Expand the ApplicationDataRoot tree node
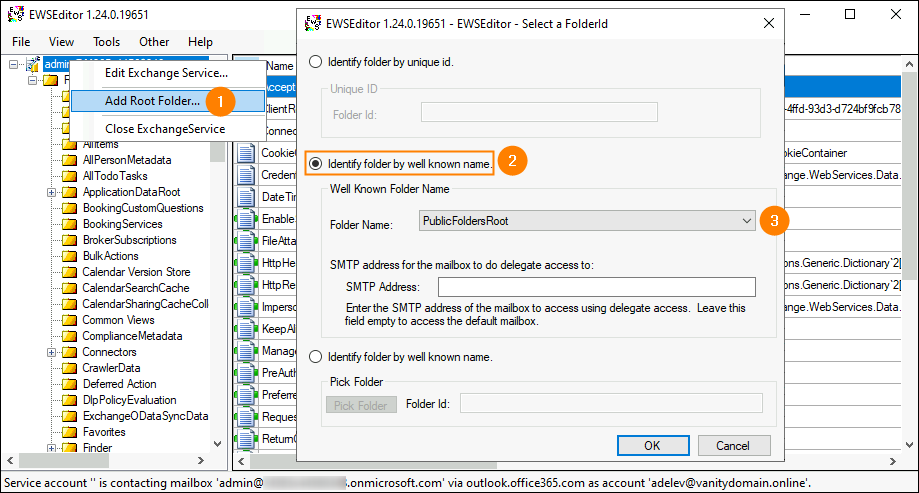The width and height of the screenshot is (919, 493). 52,192
